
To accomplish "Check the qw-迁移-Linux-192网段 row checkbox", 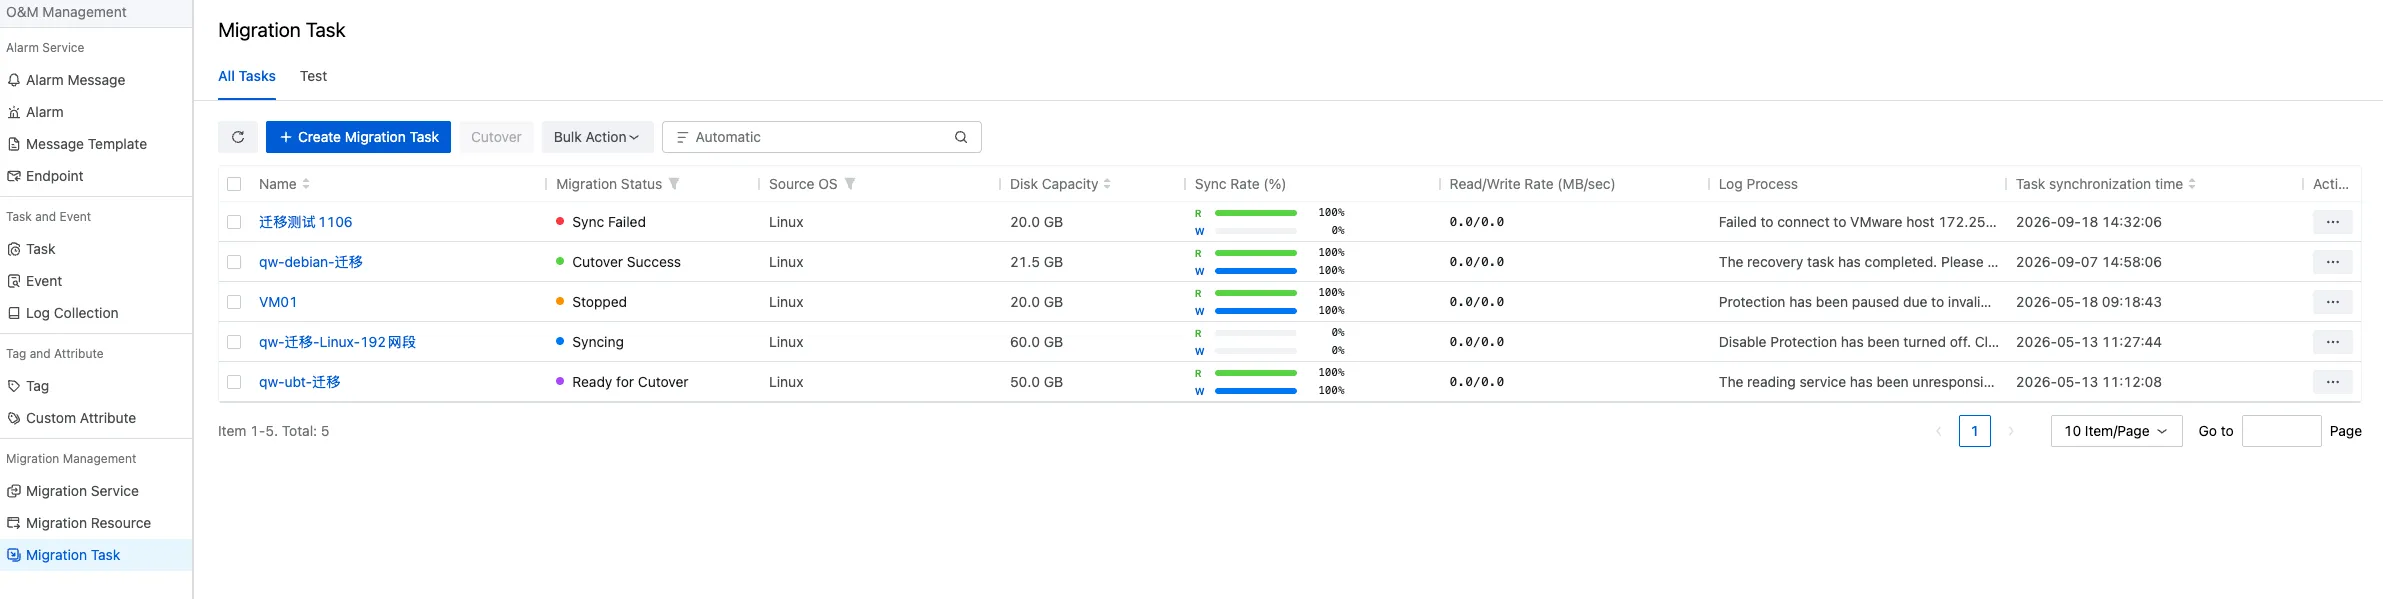I will 234,342.
